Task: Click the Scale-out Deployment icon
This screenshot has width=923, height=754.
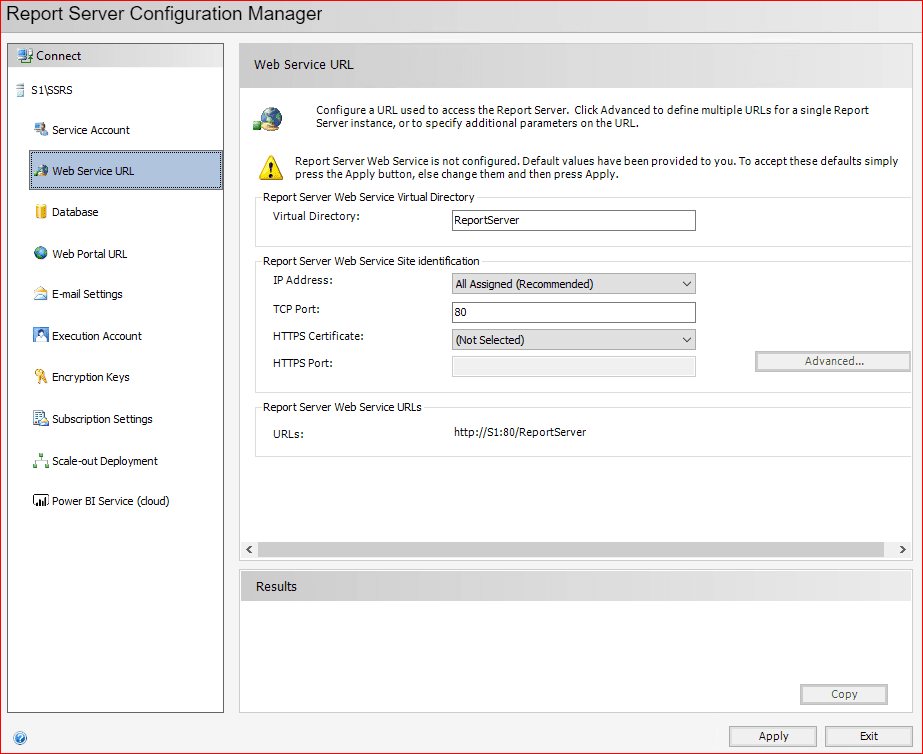Action: [x=41, y=461]
